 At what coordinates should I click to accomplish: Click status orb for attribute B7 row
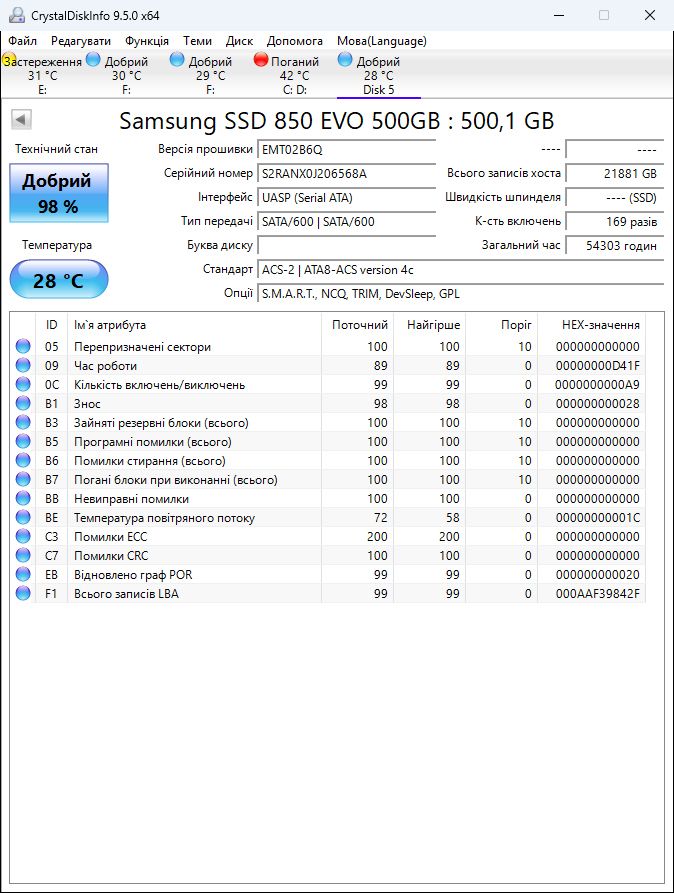[23, 479]
